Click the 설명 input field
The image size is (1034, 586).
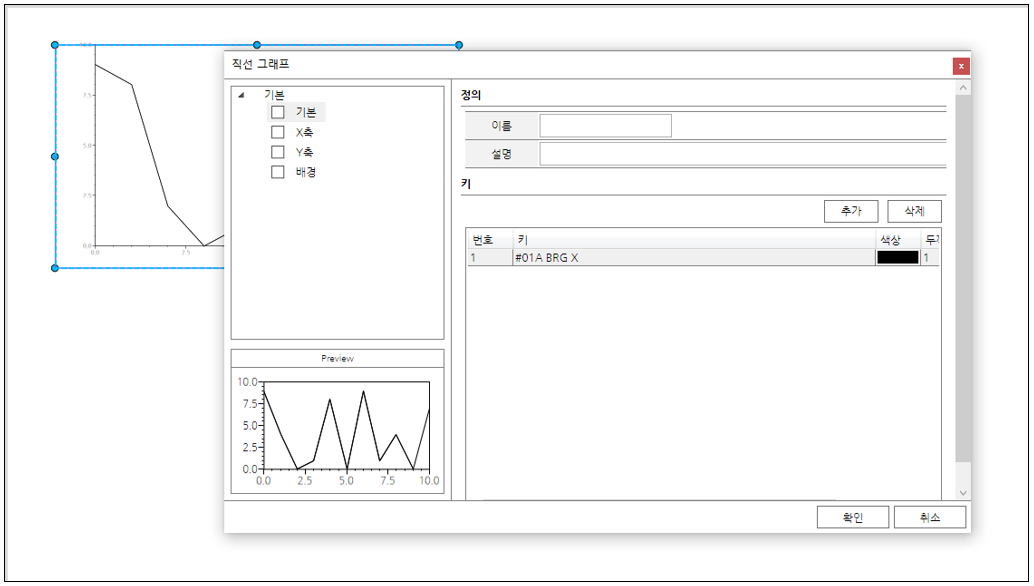[x=743, y=154]
